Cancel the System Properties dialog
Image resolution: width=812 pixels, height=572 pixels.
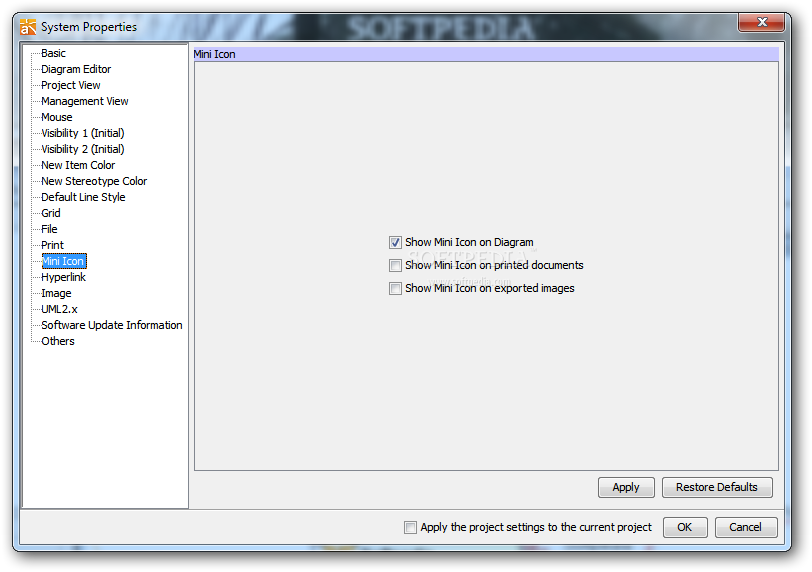coord(746,527)
